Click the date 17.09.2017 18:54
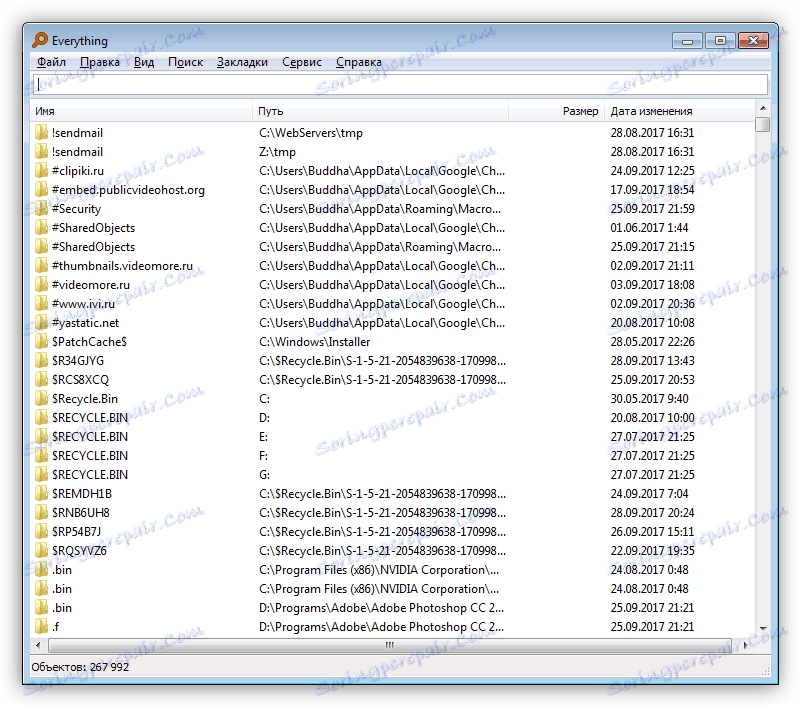This screenshot has width=801, height=707. tap(652, 190)
